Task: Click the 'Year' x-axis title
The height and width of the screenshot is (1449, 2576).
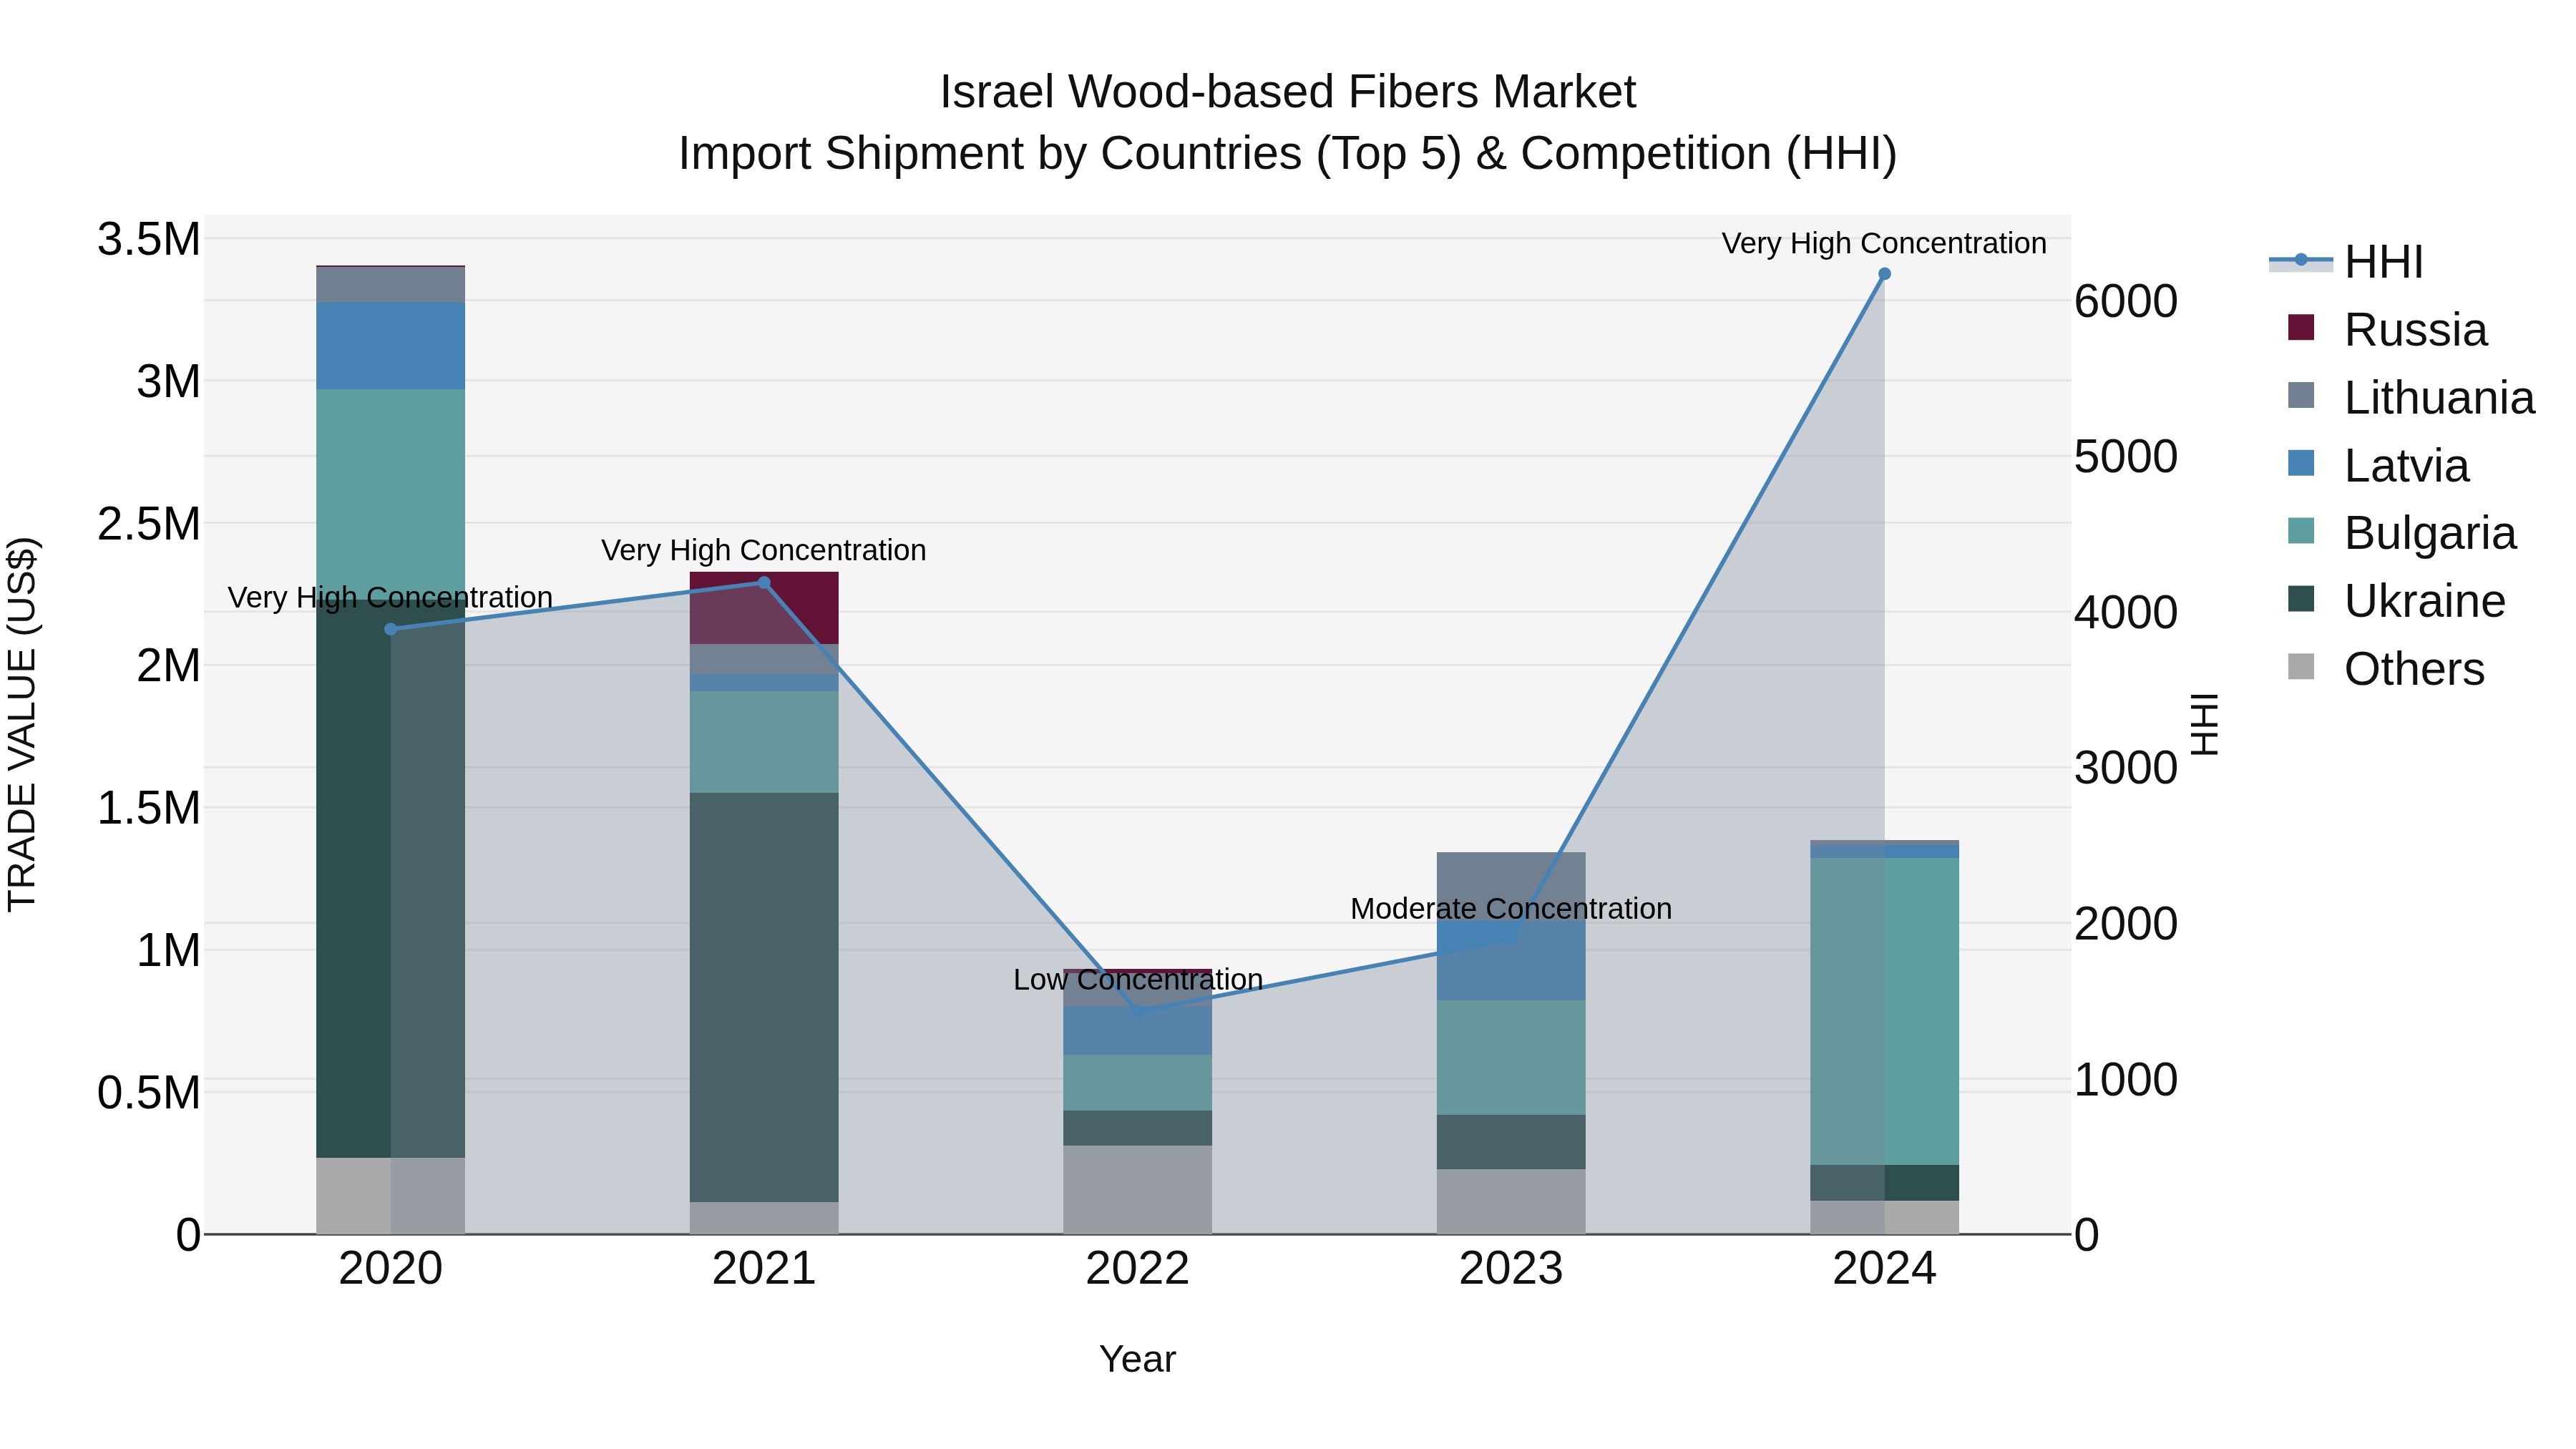Action: (1138, 1360)
